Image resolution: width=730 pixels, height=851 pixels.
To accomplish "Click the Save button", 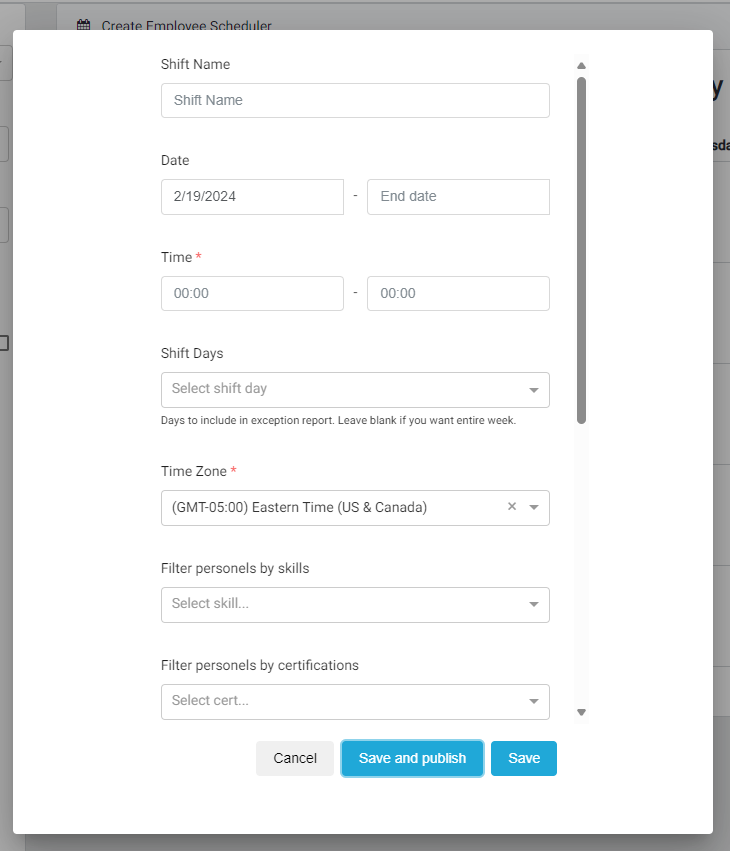I will 524,758.
